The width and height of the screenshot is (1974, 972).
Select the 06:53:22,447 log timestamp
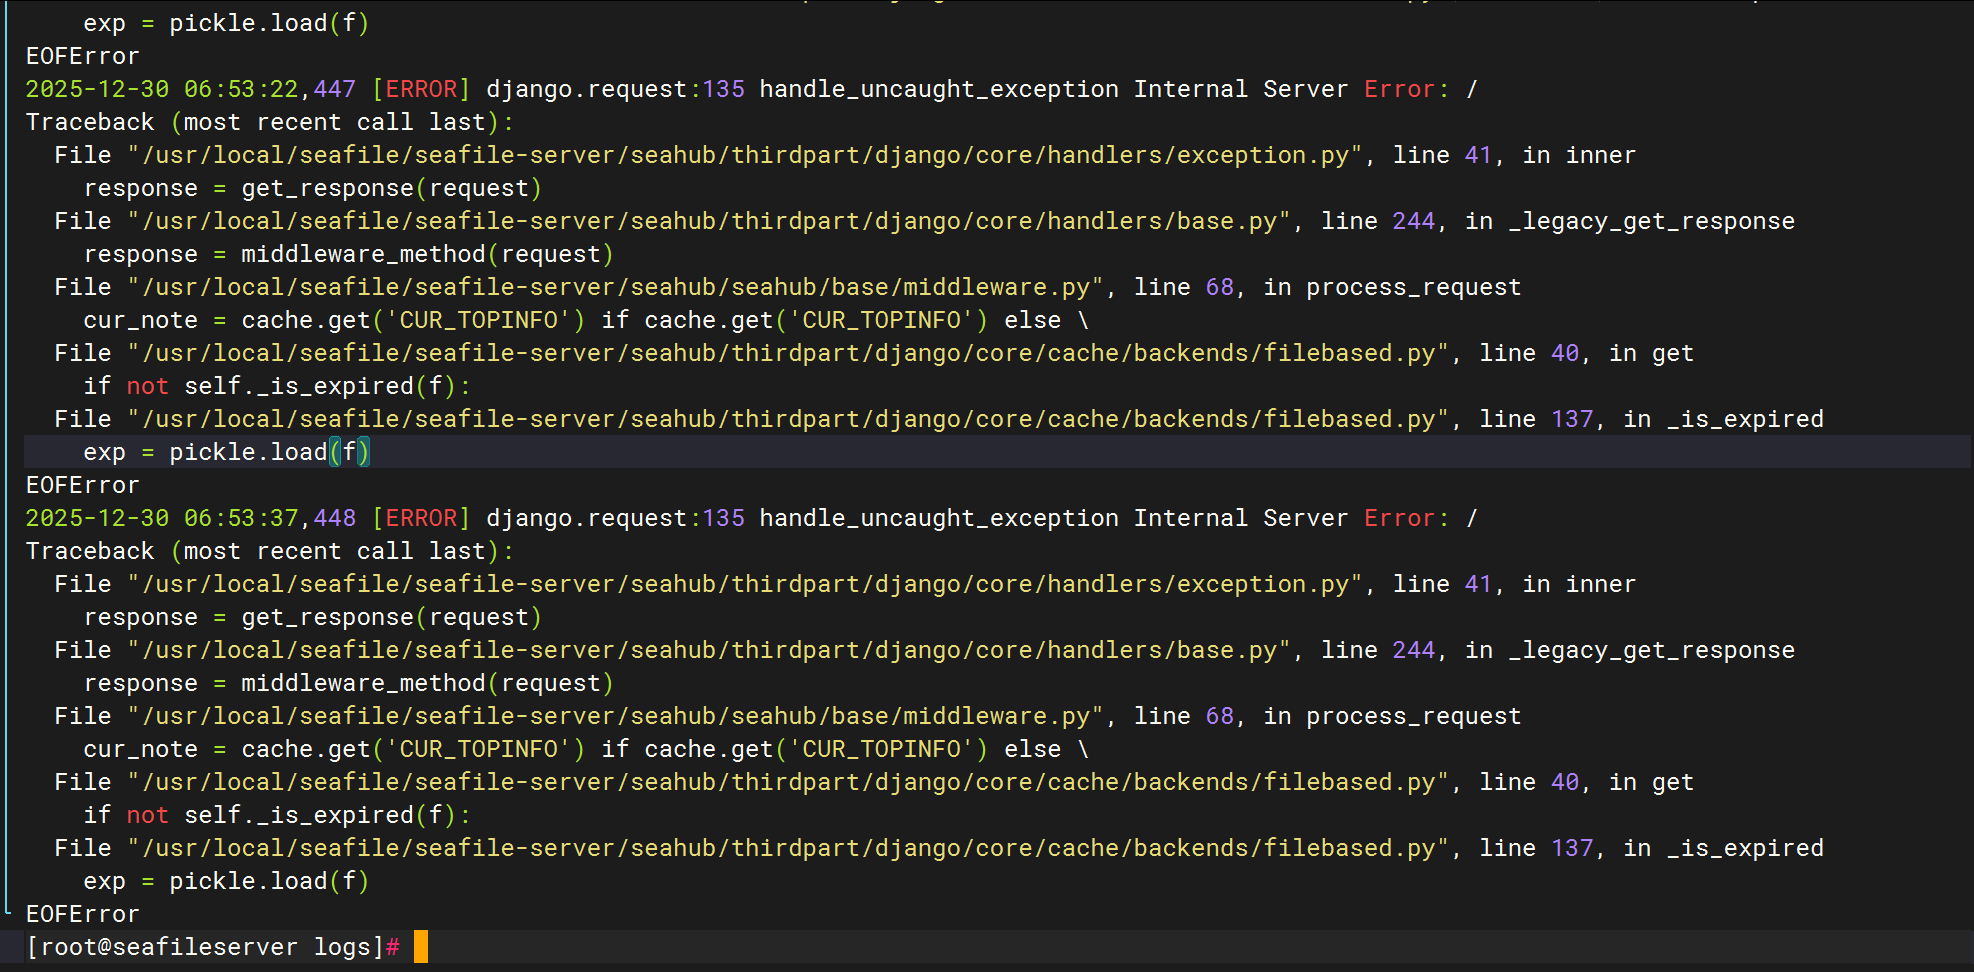click(x=269, y=89)
